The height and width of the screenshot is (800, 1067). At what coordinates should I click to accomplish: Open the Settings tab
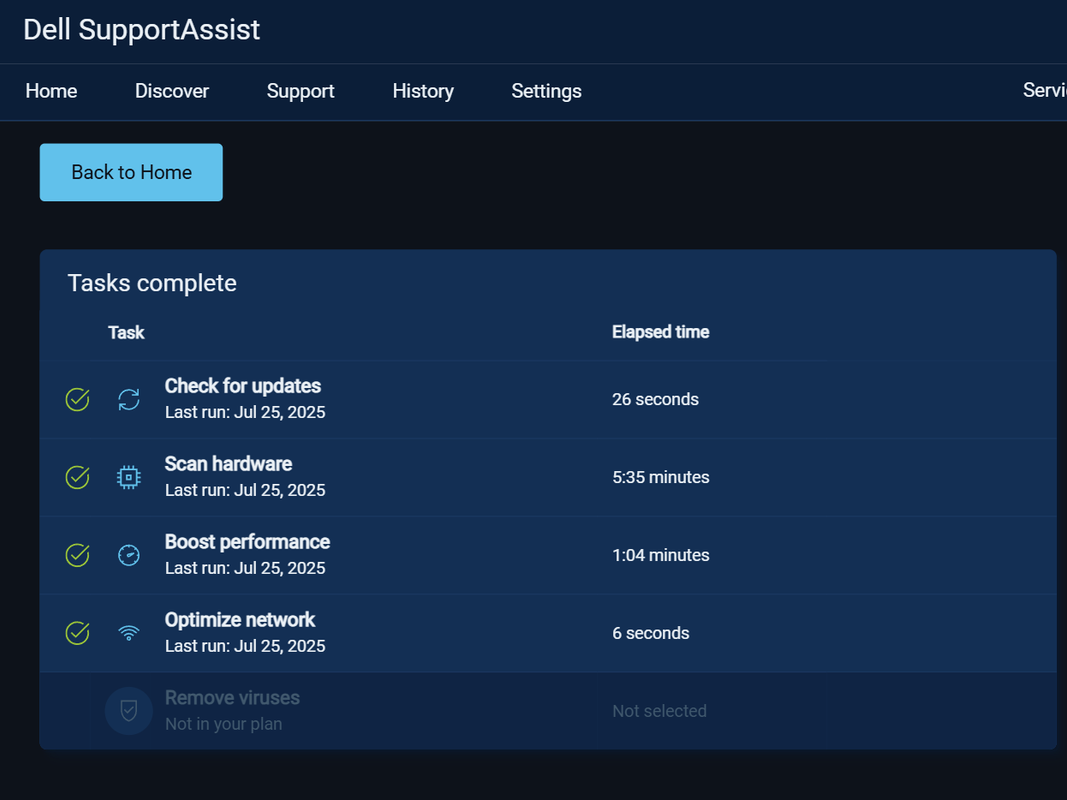546,91
